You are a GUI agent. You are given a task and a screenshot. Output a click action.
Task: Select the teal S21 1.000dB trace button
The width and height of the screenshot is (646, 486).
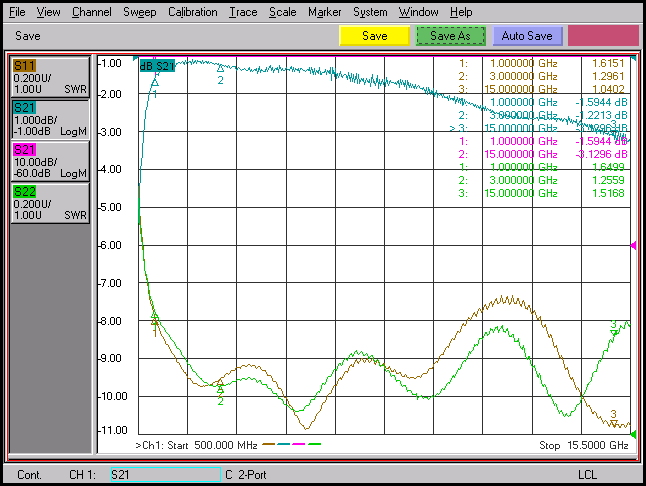tap(50, 119)
